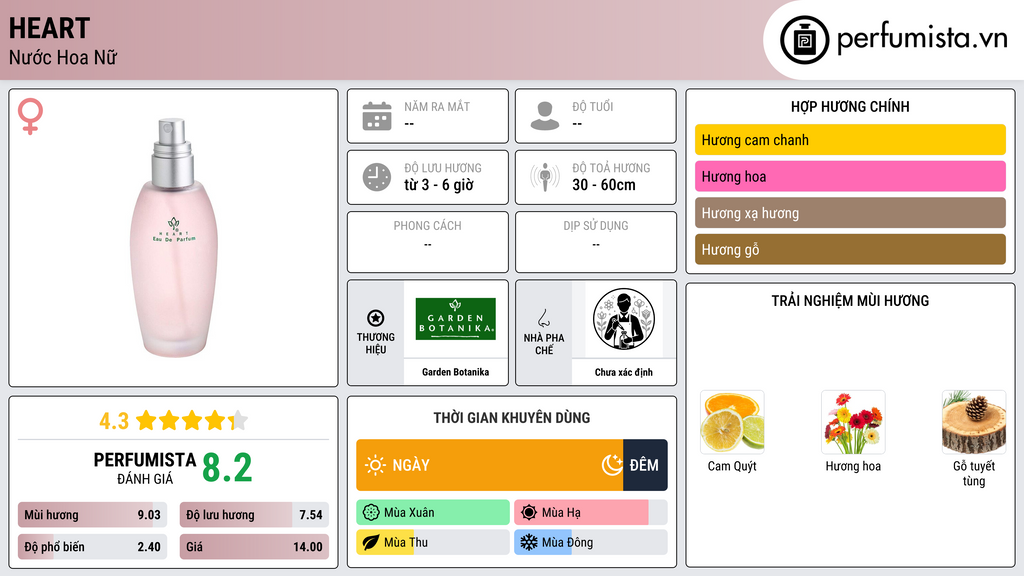
Task: Click the clock icon for Độ lưu hương
Action: (x=377, y=177)
